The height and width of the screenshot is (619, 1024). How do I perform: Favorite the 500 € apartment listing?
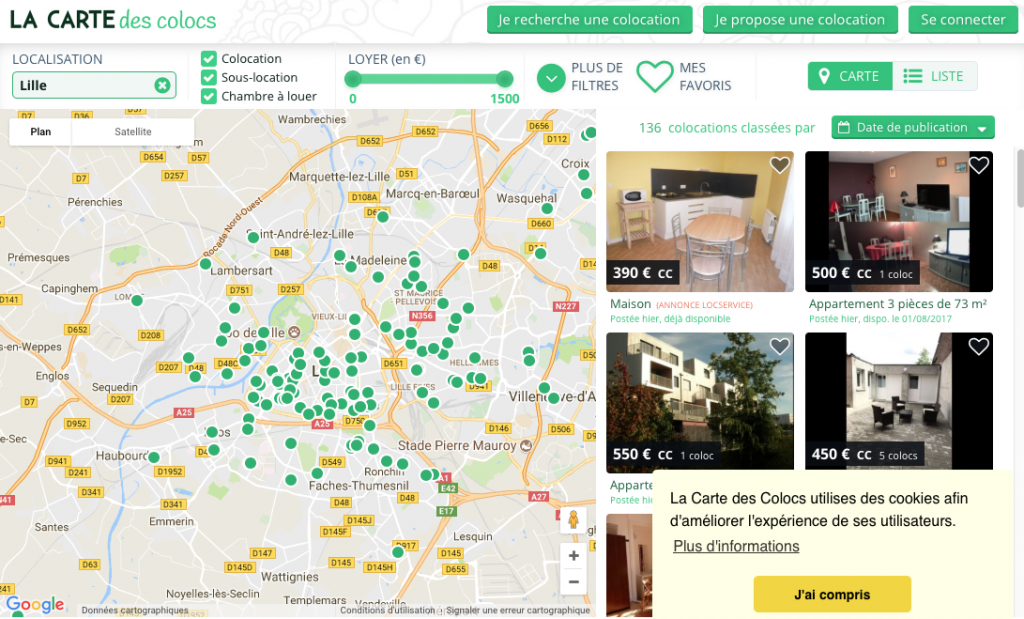pyautogui.click(x=978, y=165)
